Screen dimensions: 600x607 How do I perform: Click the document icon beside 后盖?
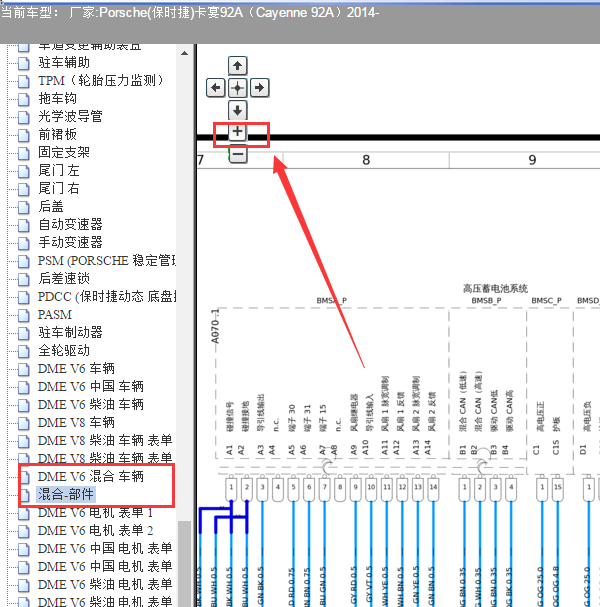[x=24, y=207]
